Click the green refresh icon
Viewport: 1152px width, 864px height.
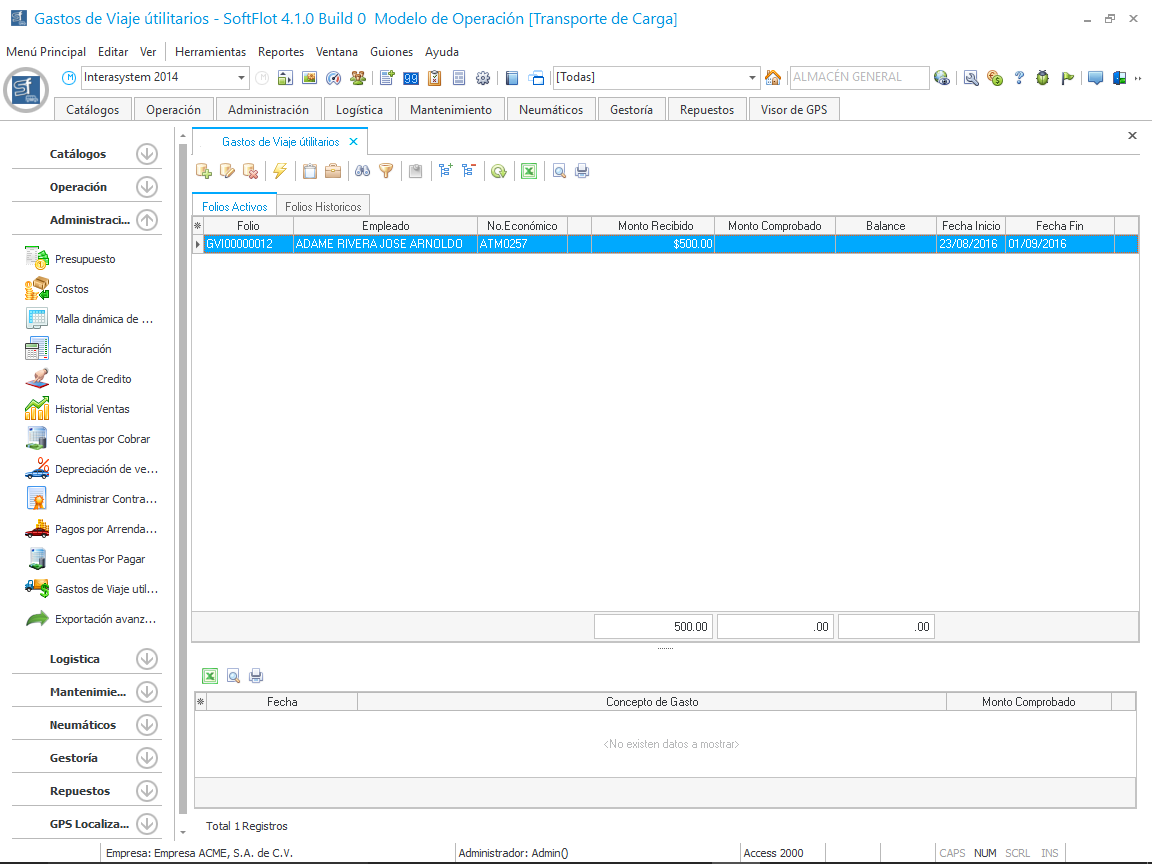coord(498,171)
